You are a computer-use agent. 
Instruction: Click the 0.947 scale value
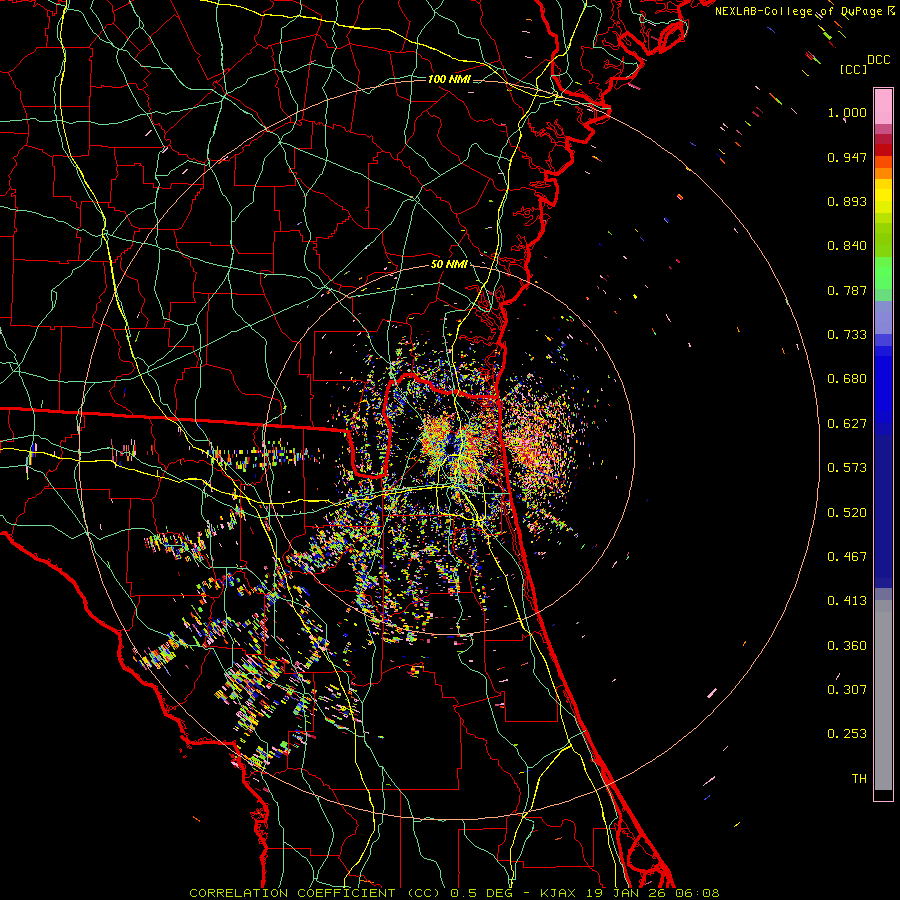(x=847, y=157)
